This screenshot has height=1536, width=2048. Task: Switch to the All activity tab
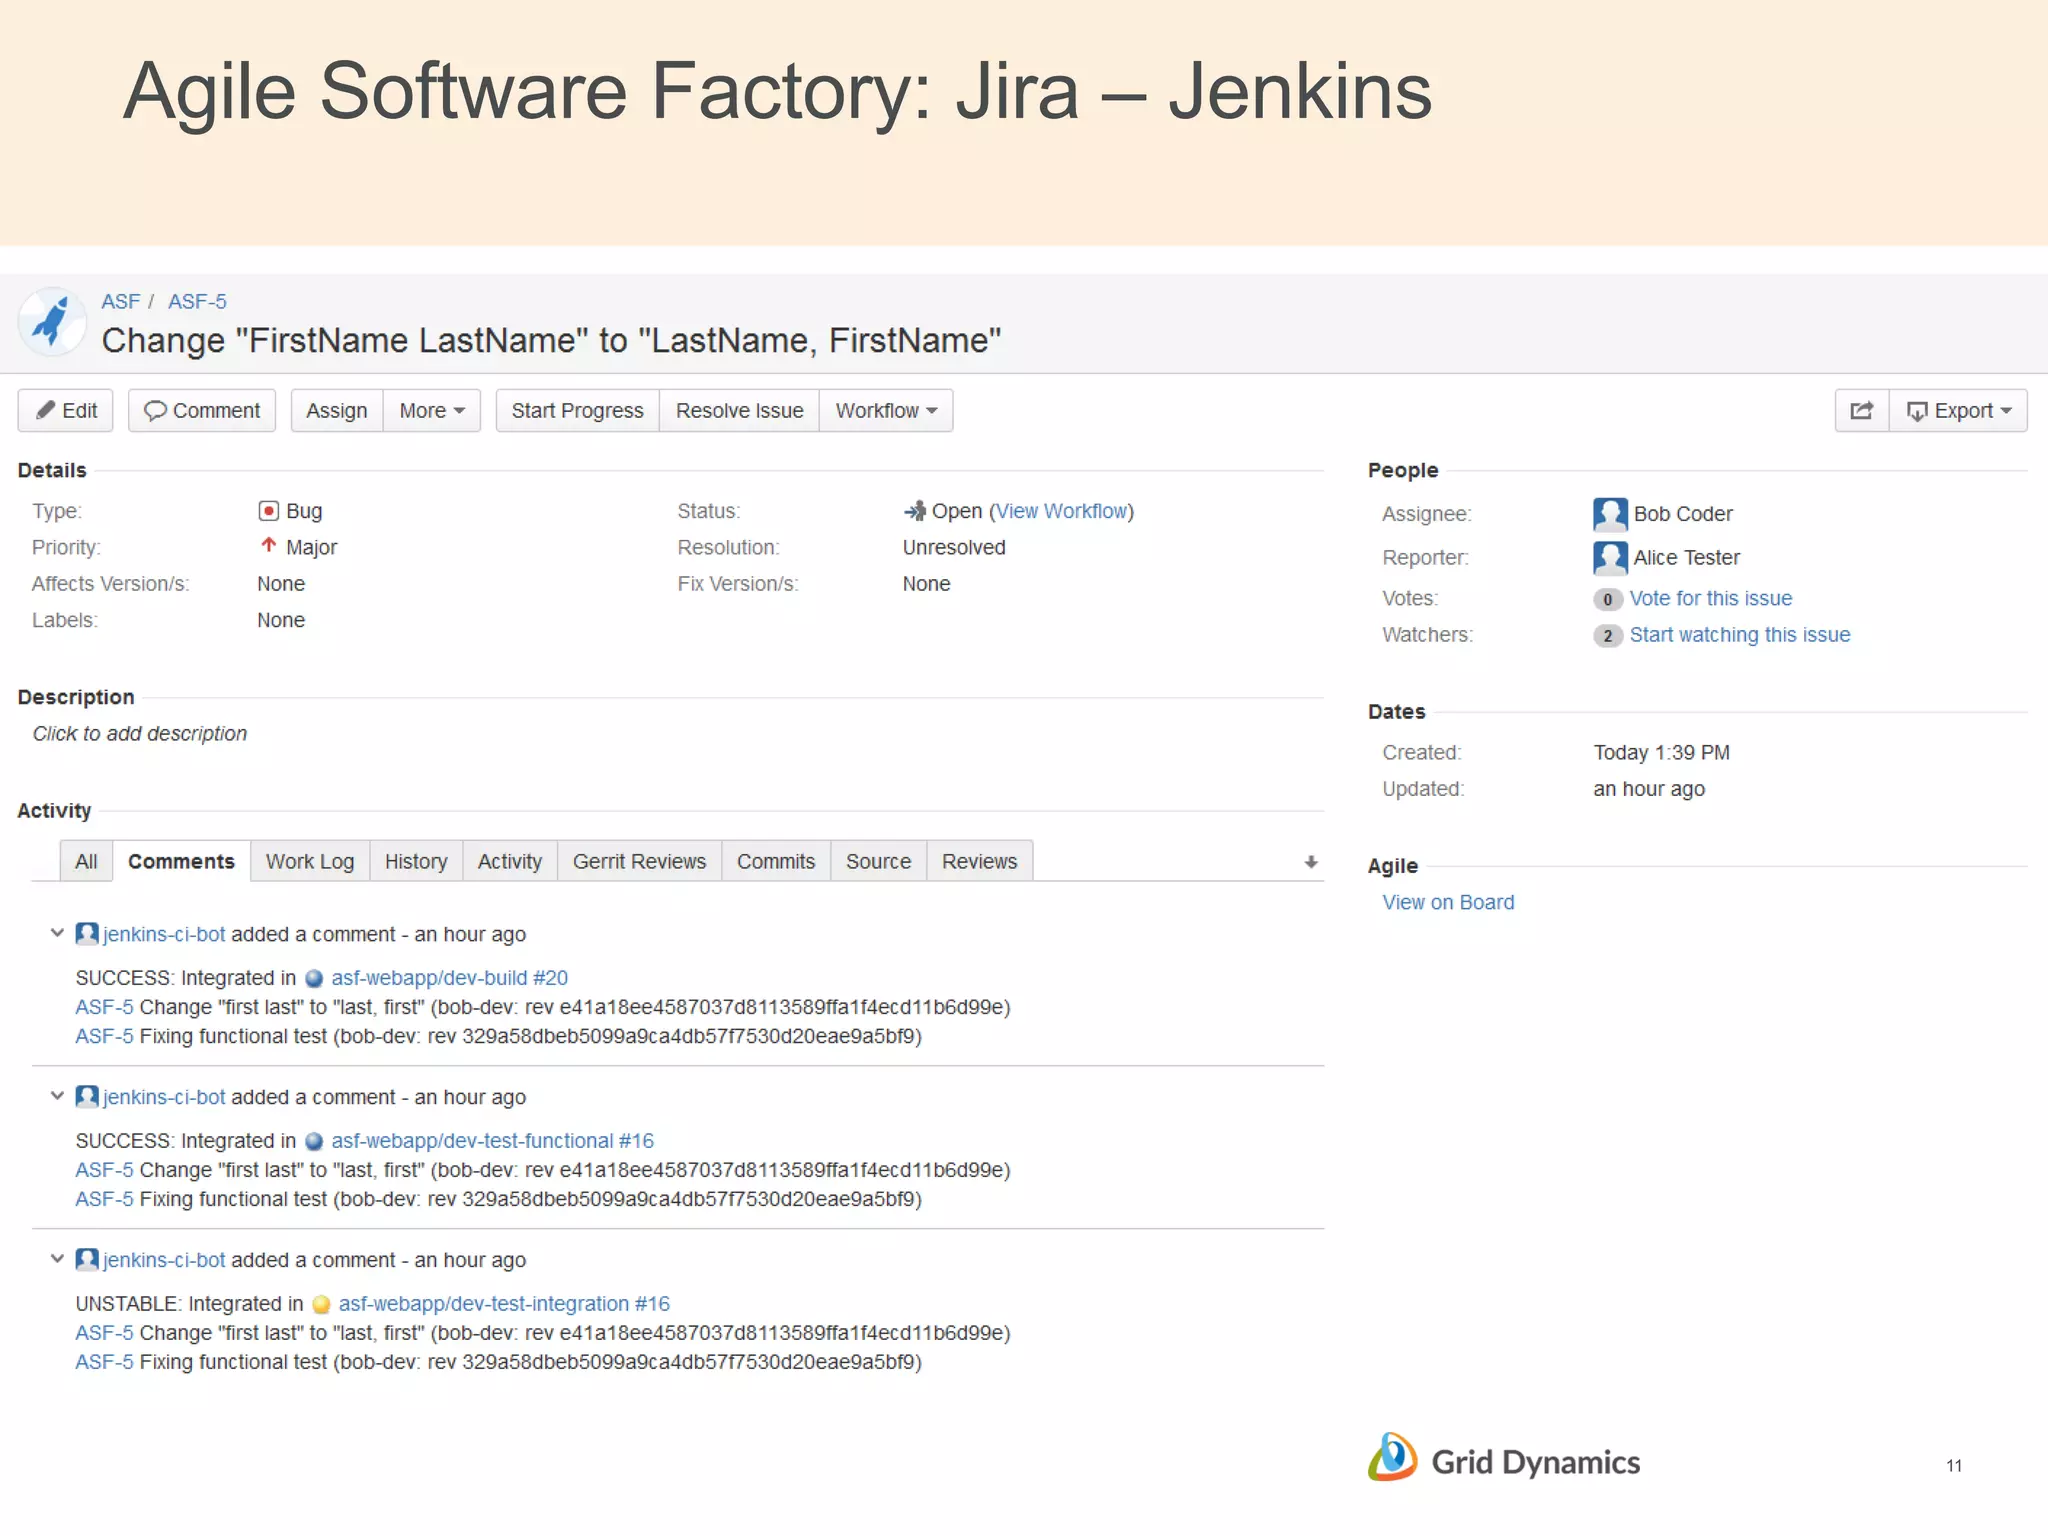[86, 861]
